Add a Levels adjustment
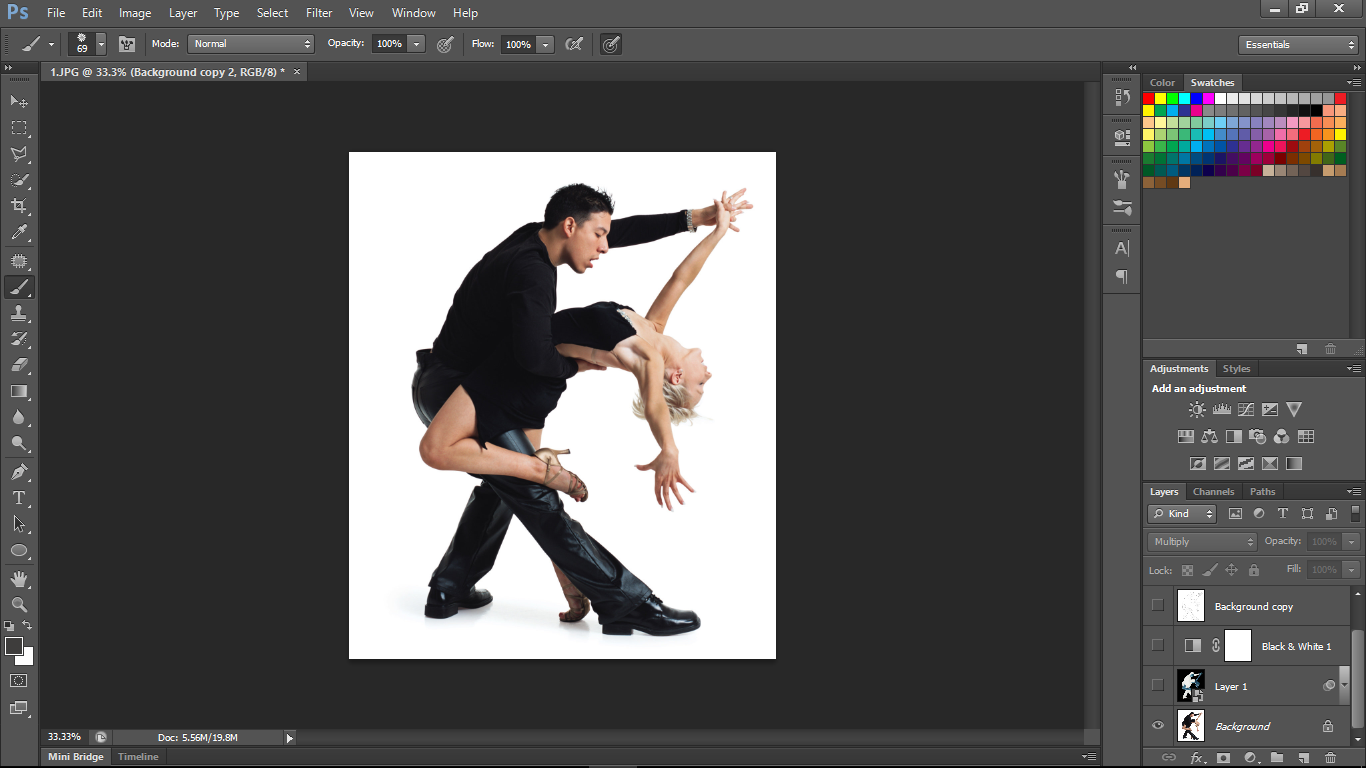 click(1221, 409)
